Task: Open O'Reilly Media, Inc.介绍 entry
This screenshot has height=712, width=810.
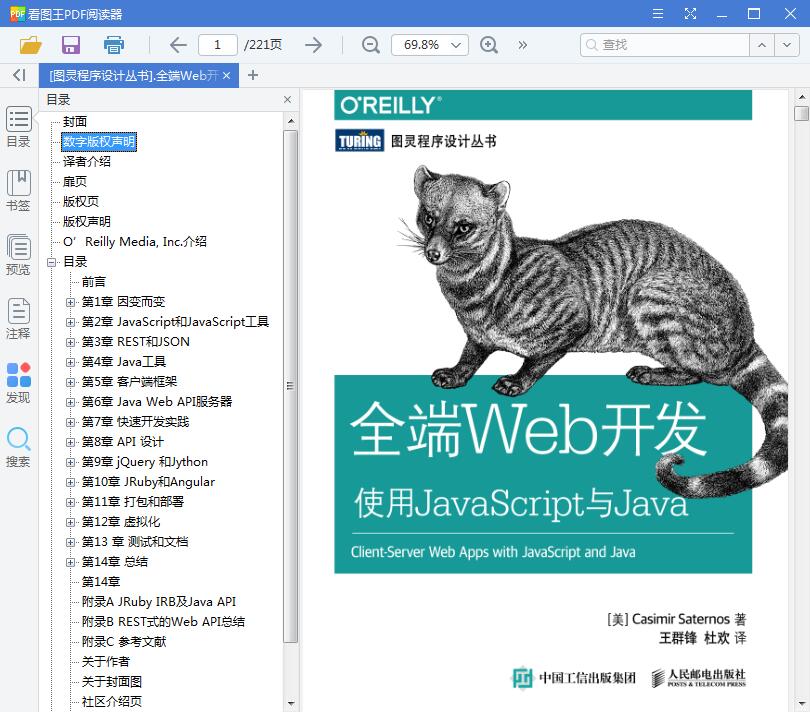Action: 135,242
